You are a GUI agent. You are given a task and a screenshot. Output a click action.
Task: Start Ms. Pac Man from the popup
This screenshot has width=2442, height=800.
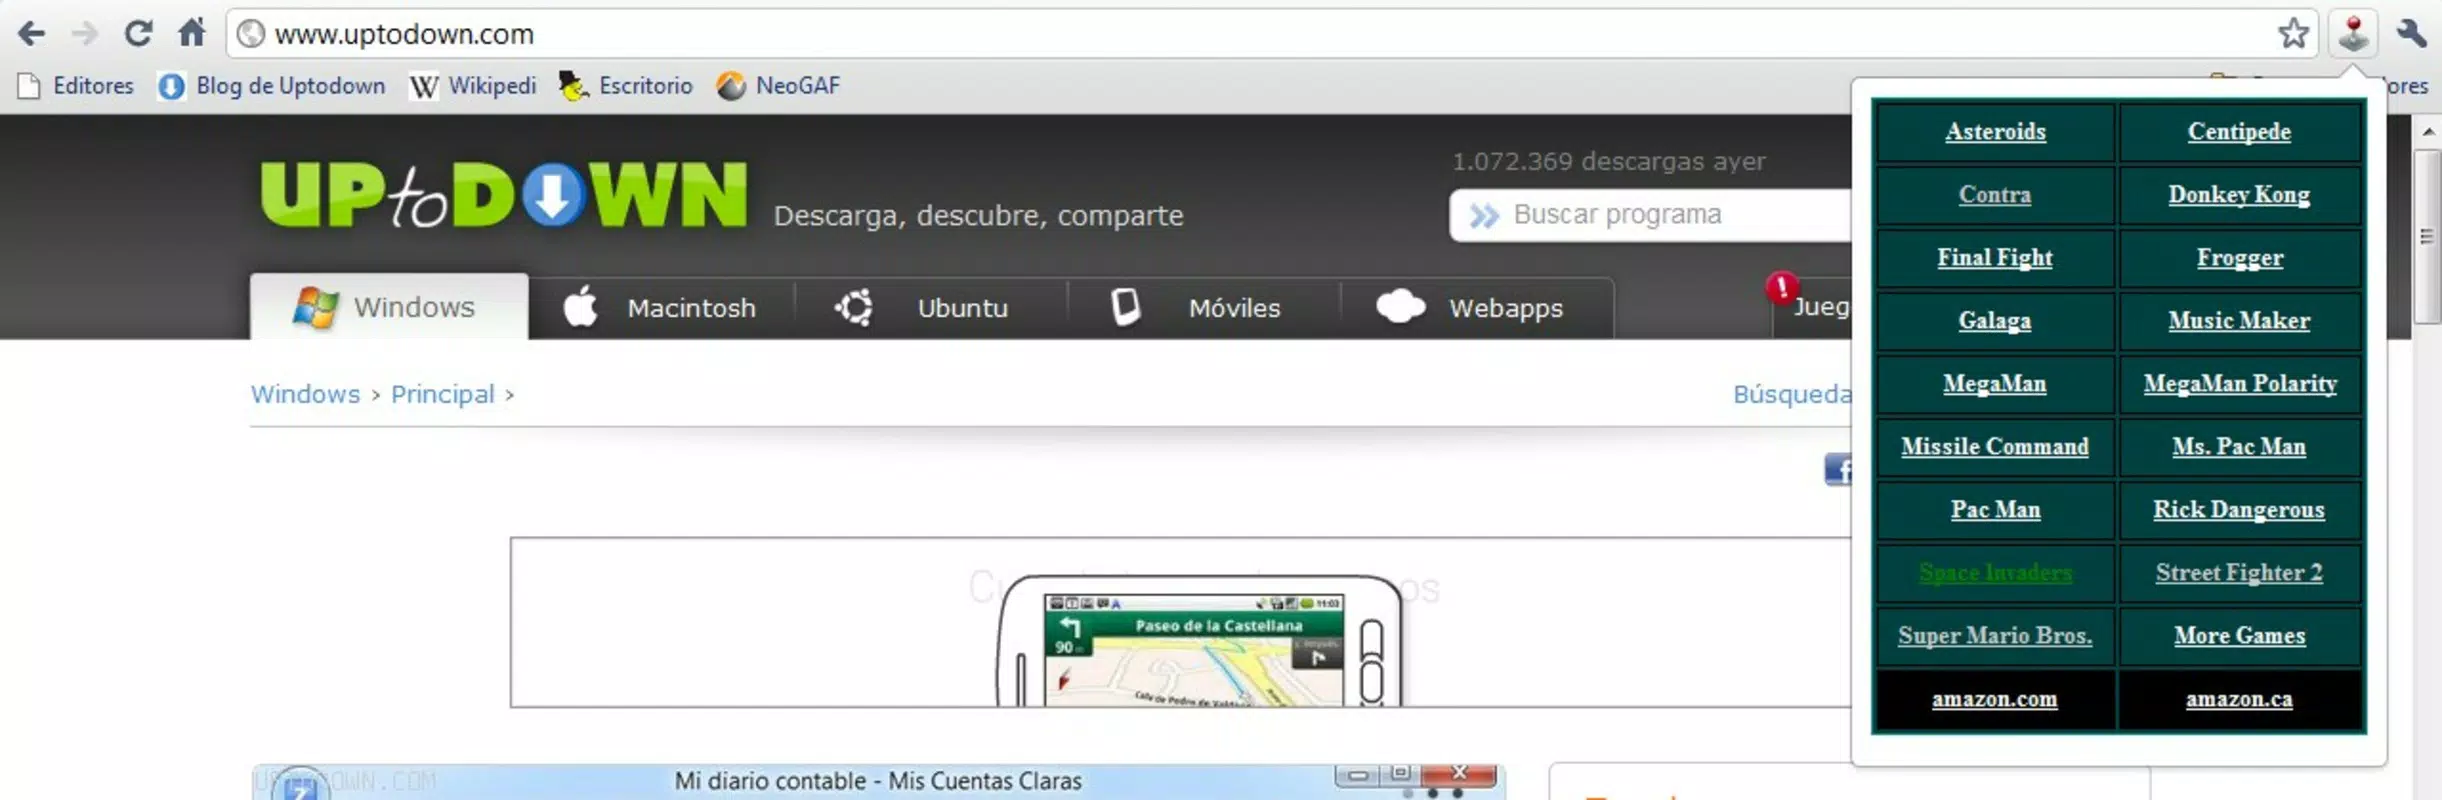[2239, 447]
